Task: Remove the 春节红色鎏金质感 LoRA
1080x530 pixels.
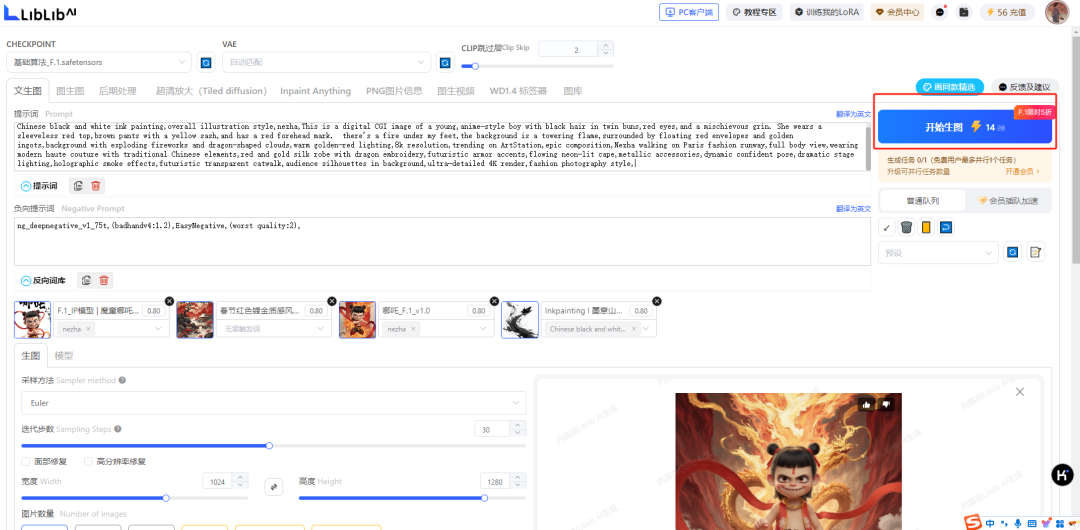Action: point(332,301)
